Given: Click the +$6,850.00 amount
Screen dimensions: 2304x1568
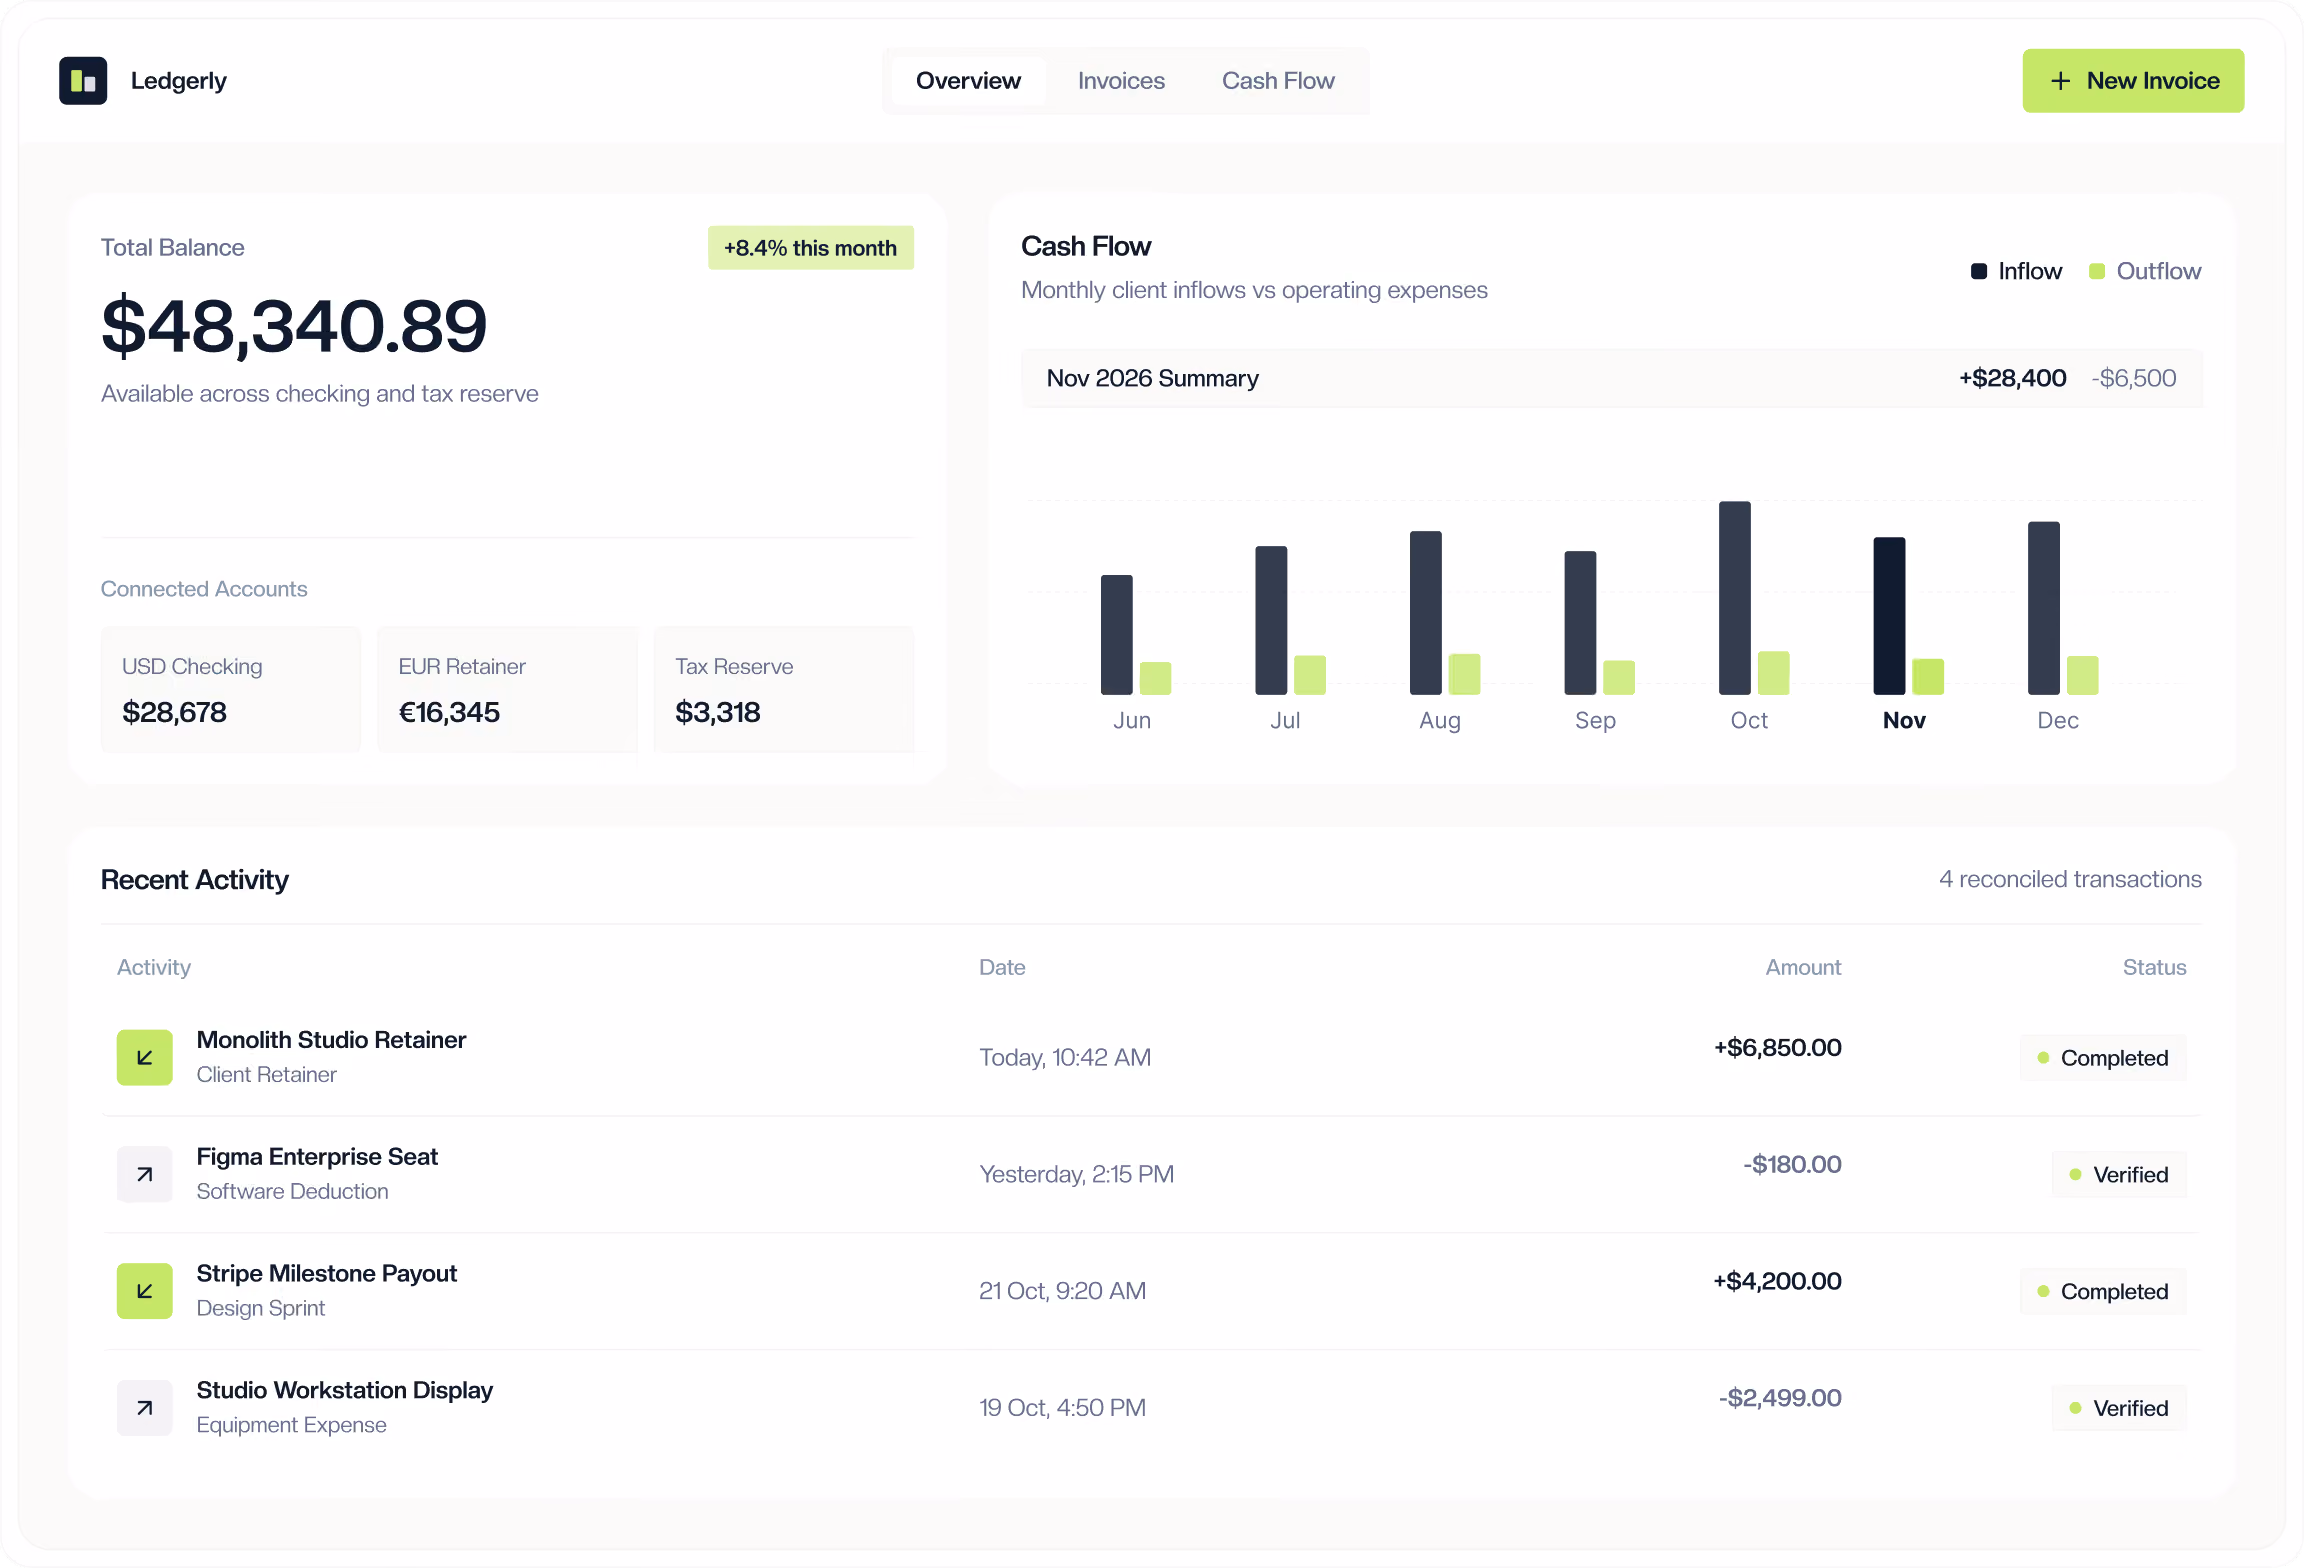Looking at the screenshot, I should click(x=1777, y=1048).
